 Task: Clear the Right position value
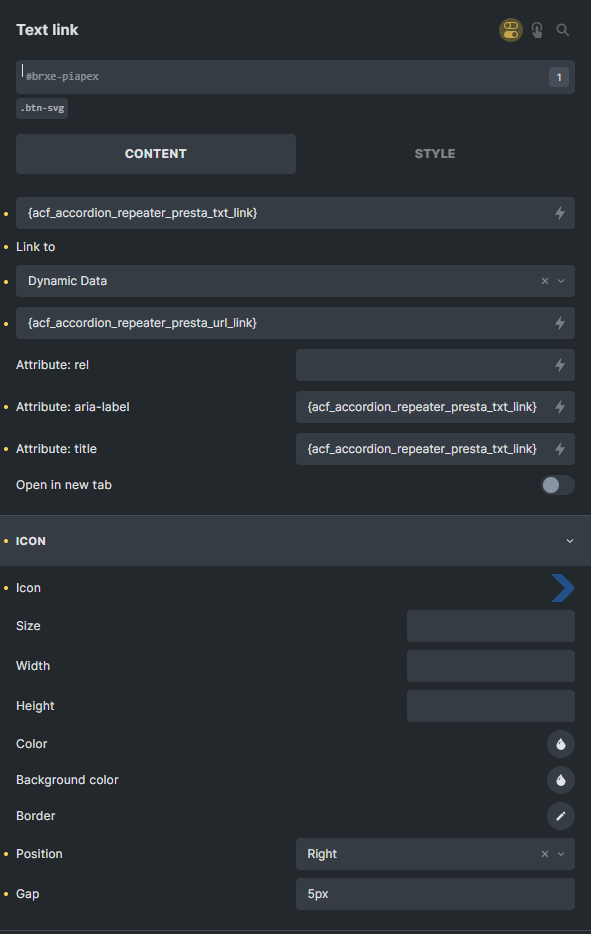click(x=545, y=854)
